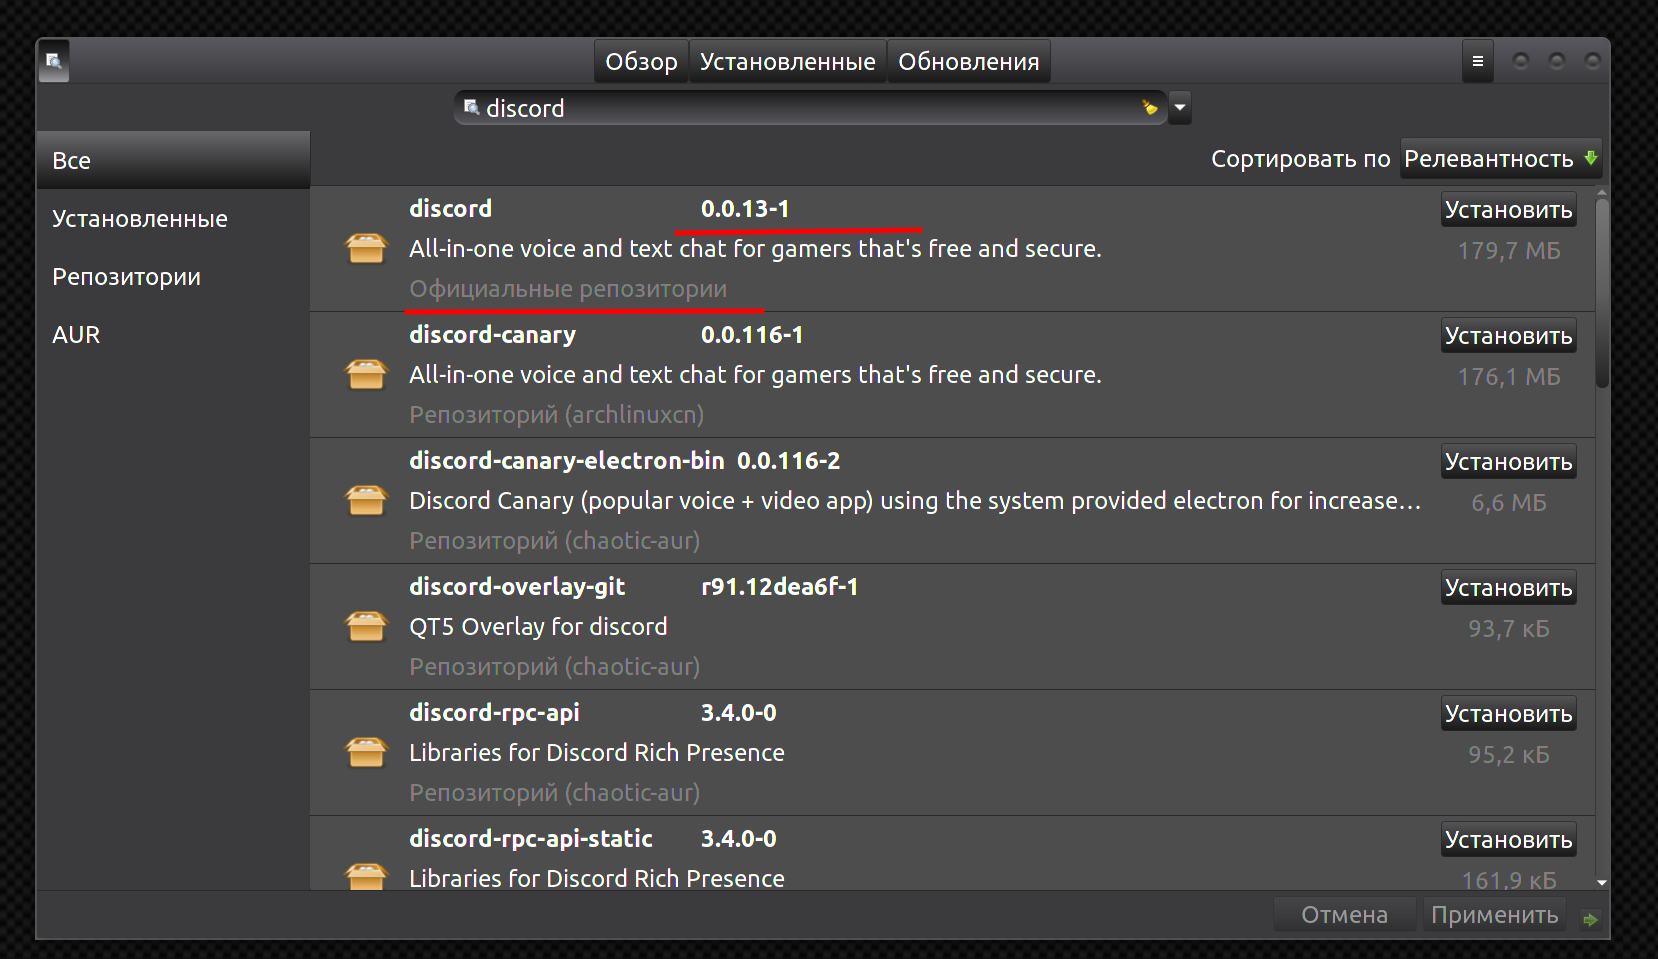Click the green arrow icon next to Применить
Screen dimensions: 1658x959
pyautogui.click(x=1590, y=918)
